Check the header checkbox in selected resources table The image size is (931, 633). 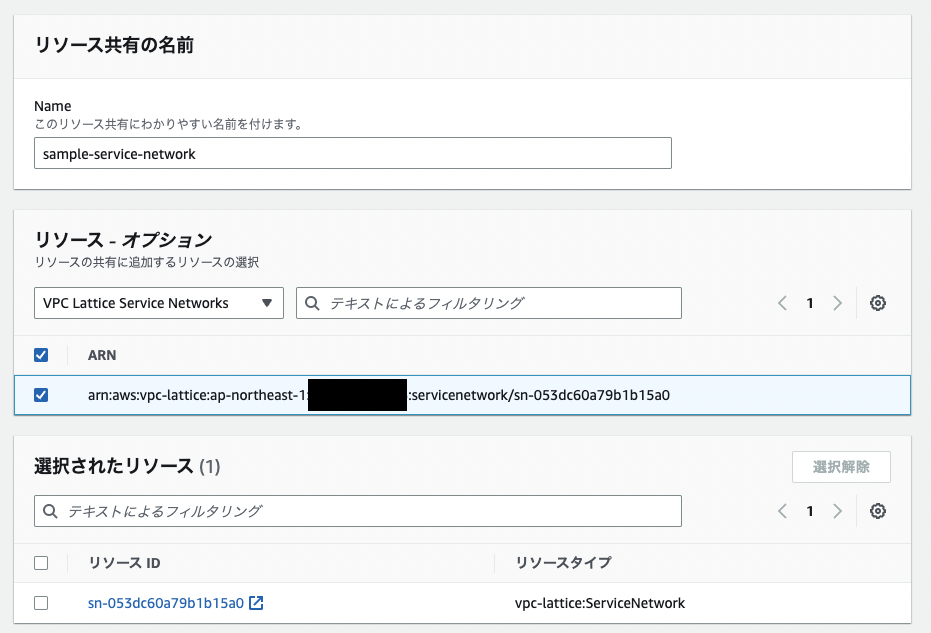(x=41, y=563)
